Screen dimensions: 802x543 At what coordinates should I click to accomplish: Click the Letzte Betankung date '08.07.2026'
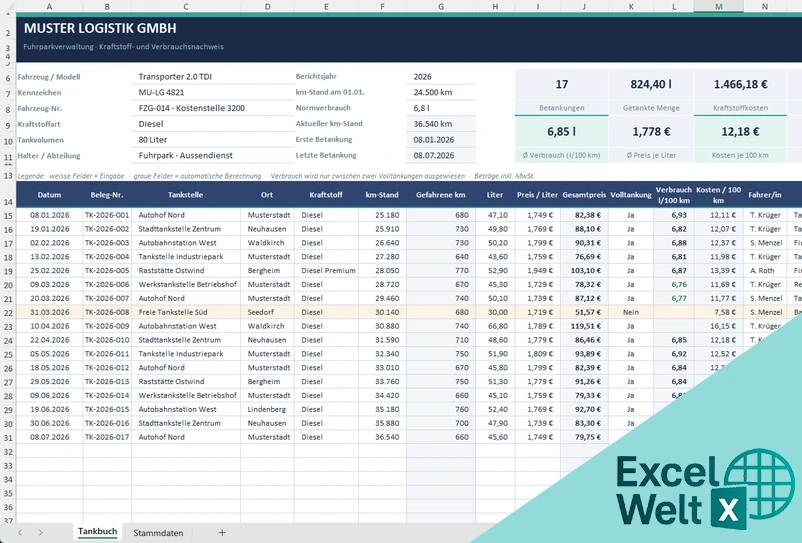(x=441, y=155)
